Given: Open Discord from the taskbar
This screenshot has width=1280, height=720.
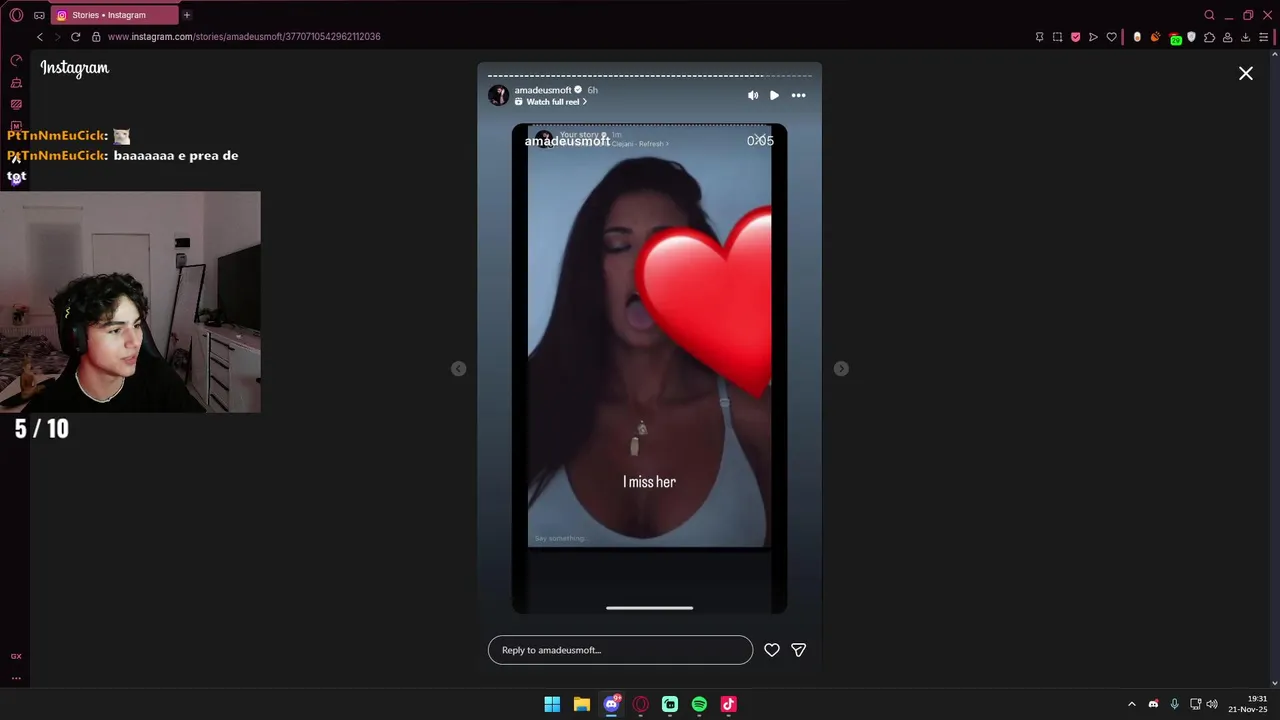Looking at the screenshot, I should 611,704.
